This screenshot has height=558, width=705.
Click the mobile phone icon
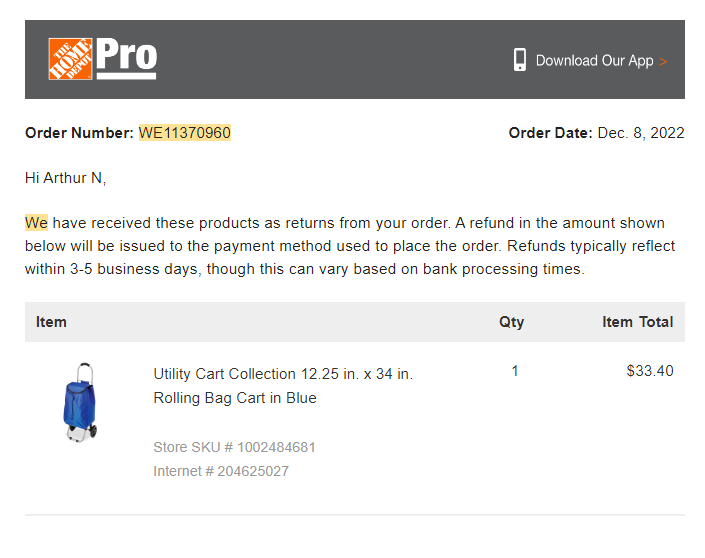tap(520, 59)
